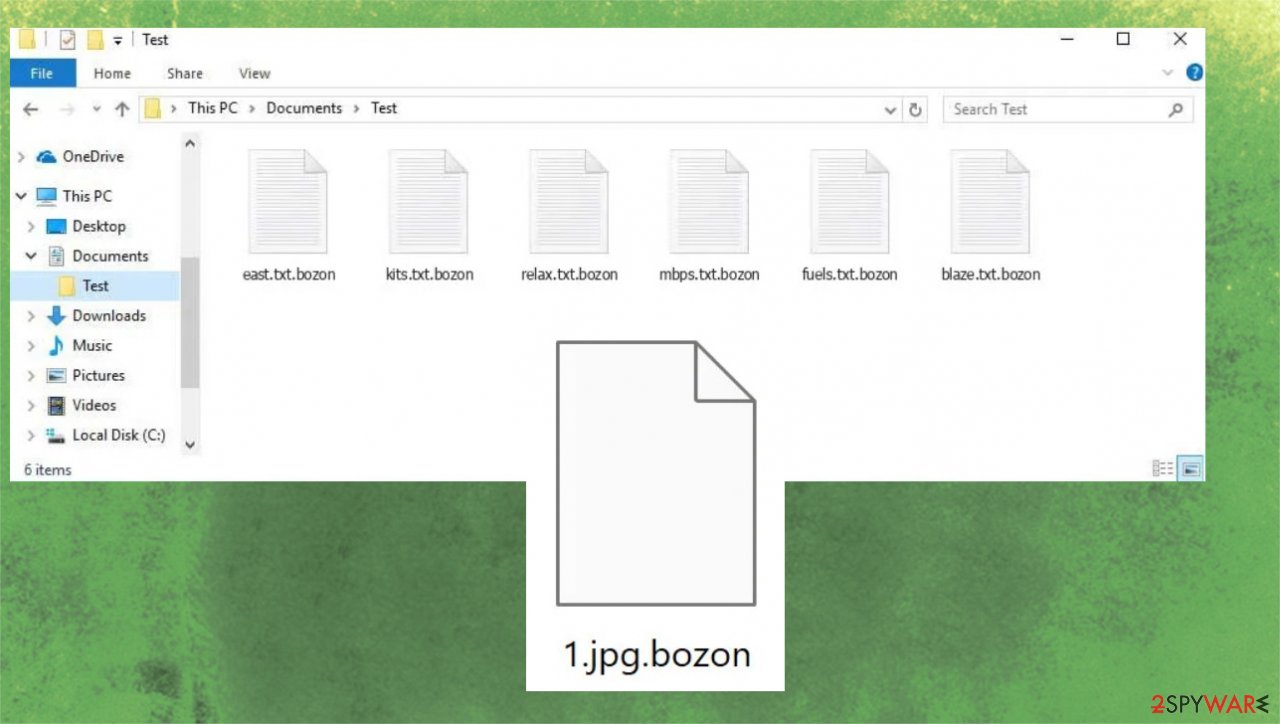Go up to Documents with the up arrow
Image resolution: width=1280 pixels, height=724 pixels.
[122, 109]
